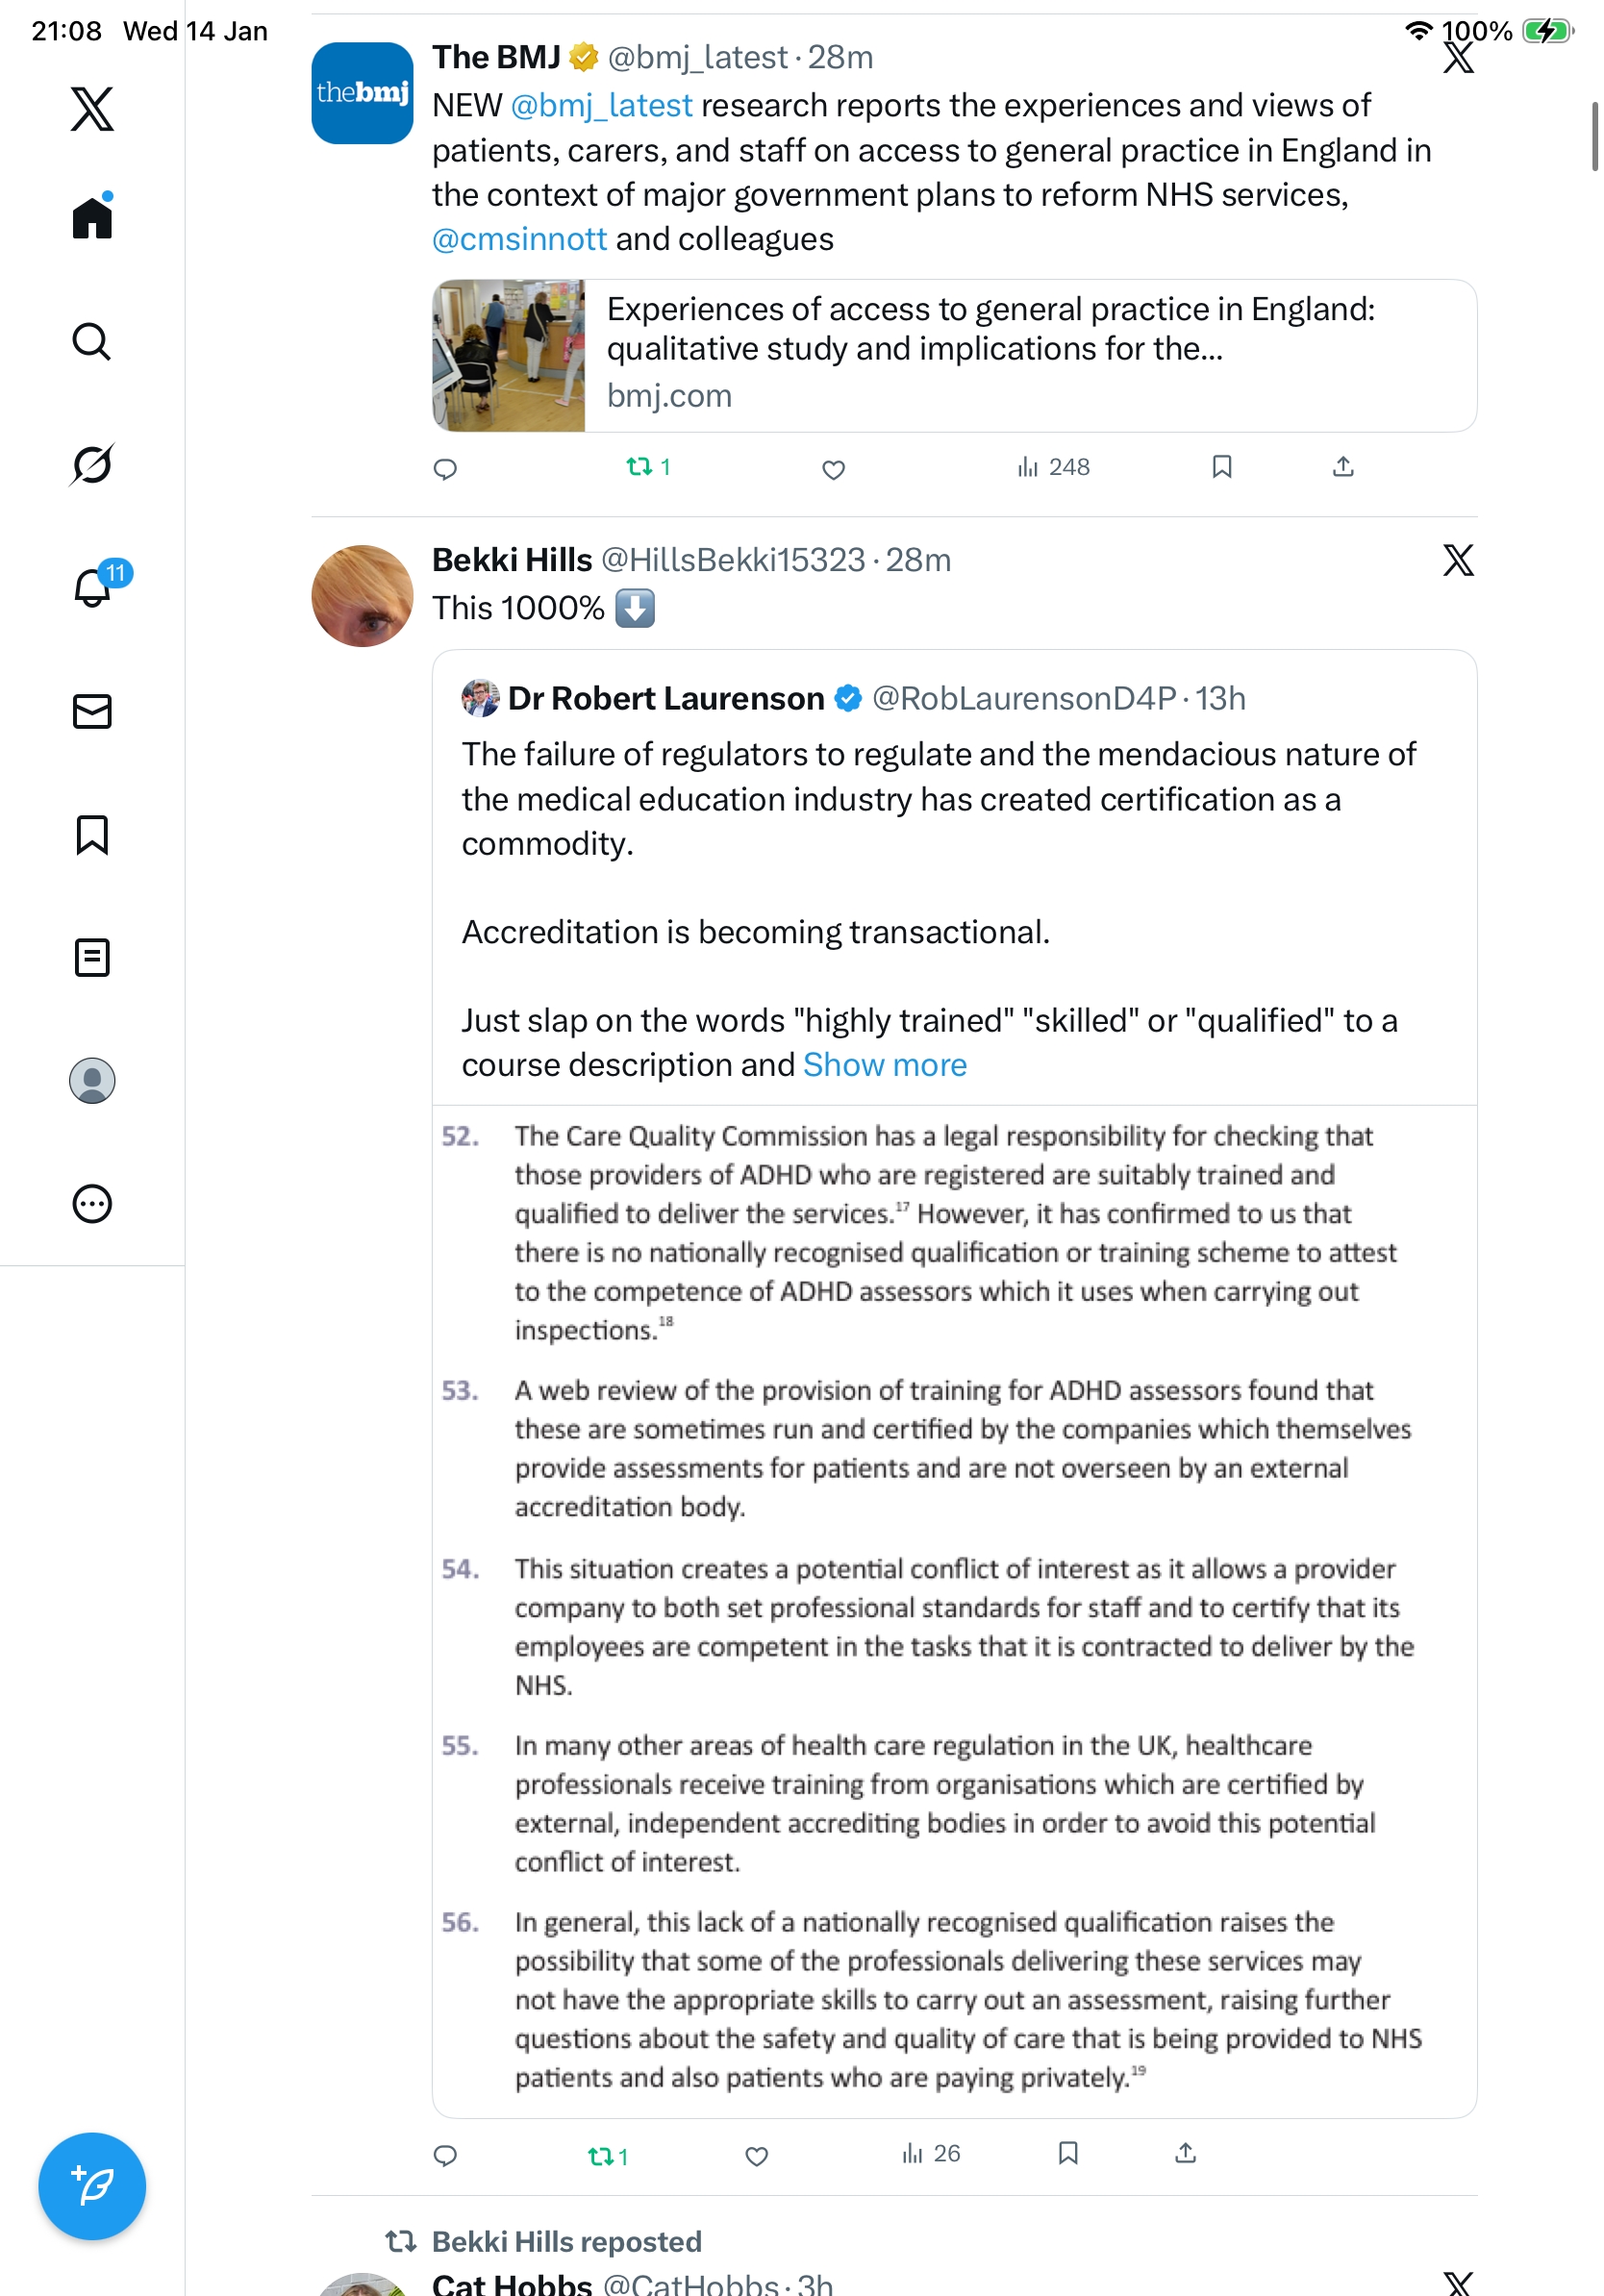Open Search in the sidebar
Viewport: 1604px width, 2296px height.
tap(92, 341)
